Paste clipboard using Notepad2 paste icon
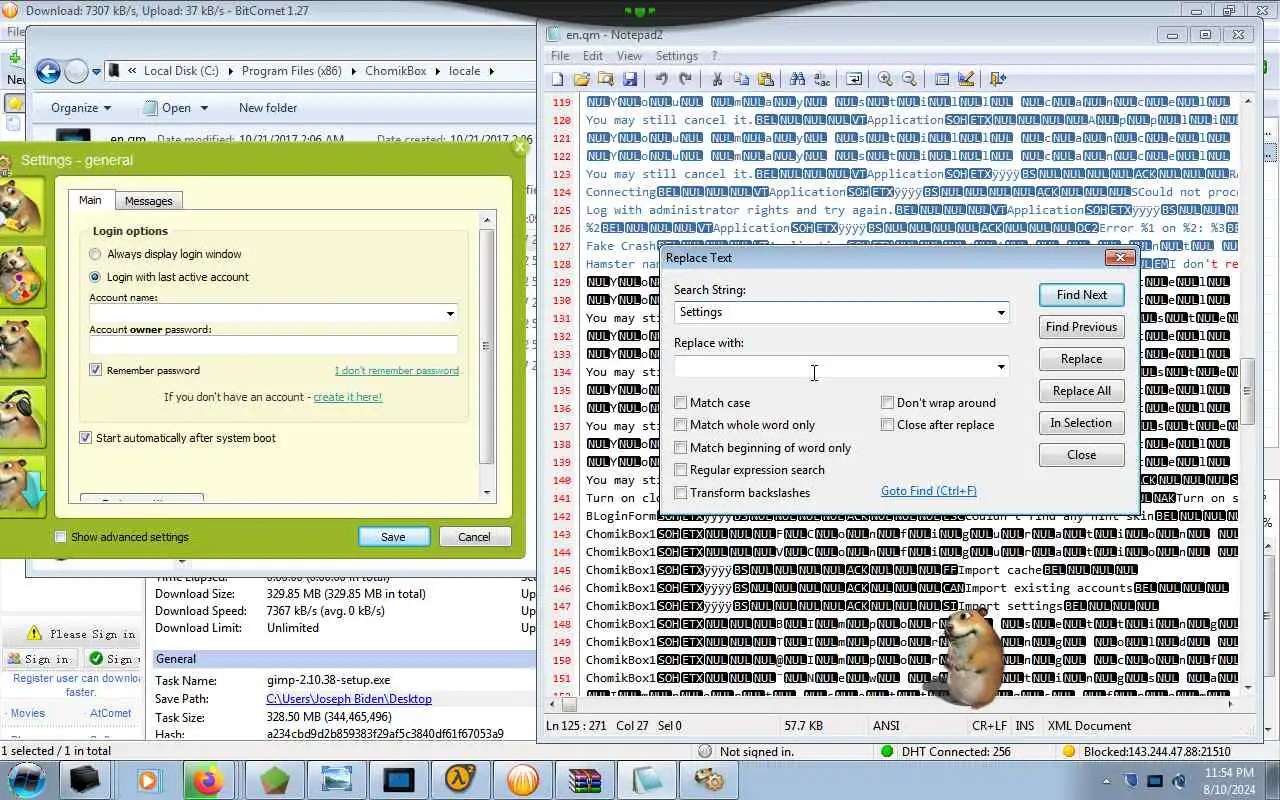This screenshot has height=800, width=1280. (765, 79)
